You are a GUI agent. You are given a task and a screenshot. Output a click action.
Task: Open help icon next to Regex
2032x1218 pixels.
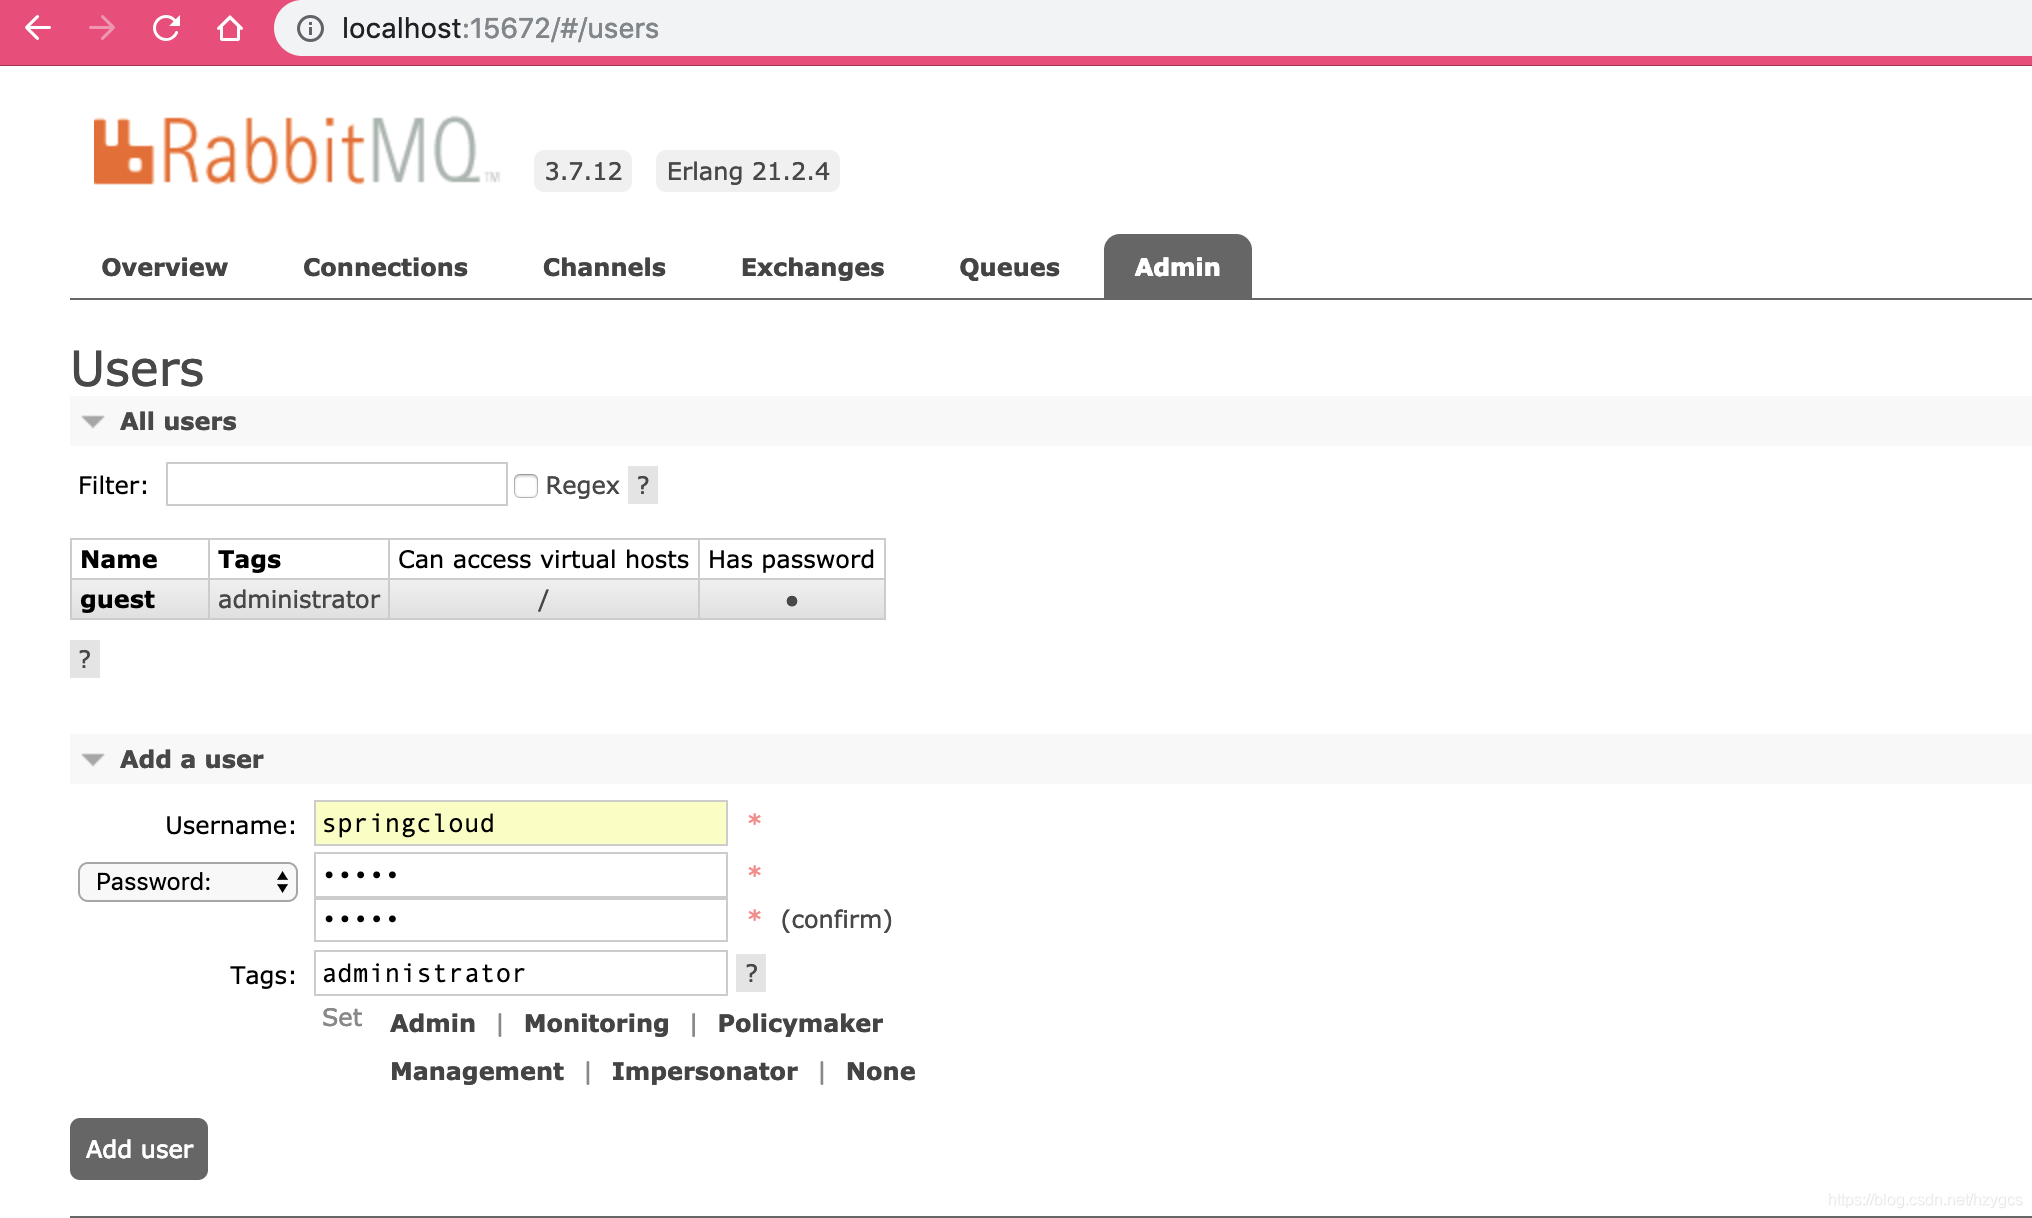[643, 485]
